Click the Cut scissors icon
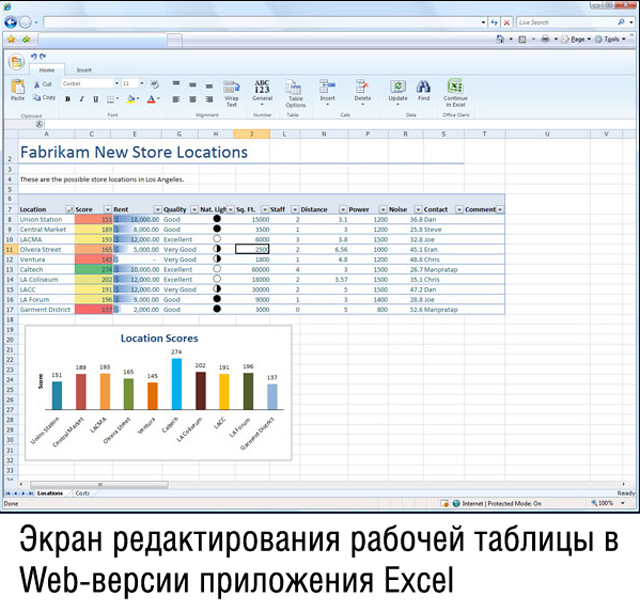The width and height of the screenshot is (640, 612). pos(37,84)
